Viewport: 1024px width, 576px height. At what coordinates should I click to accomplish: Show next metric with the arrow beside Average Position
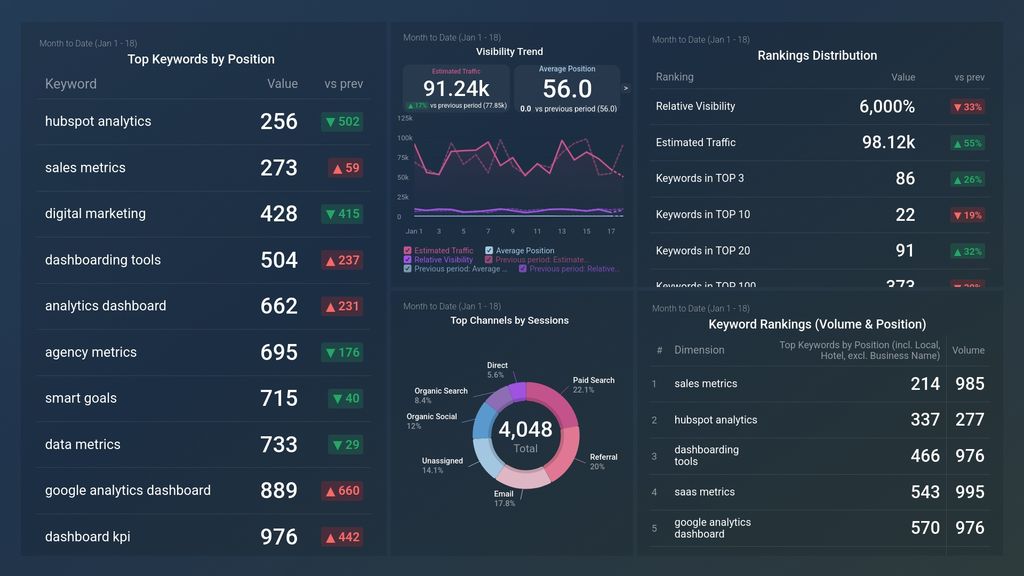pos(626,88)
